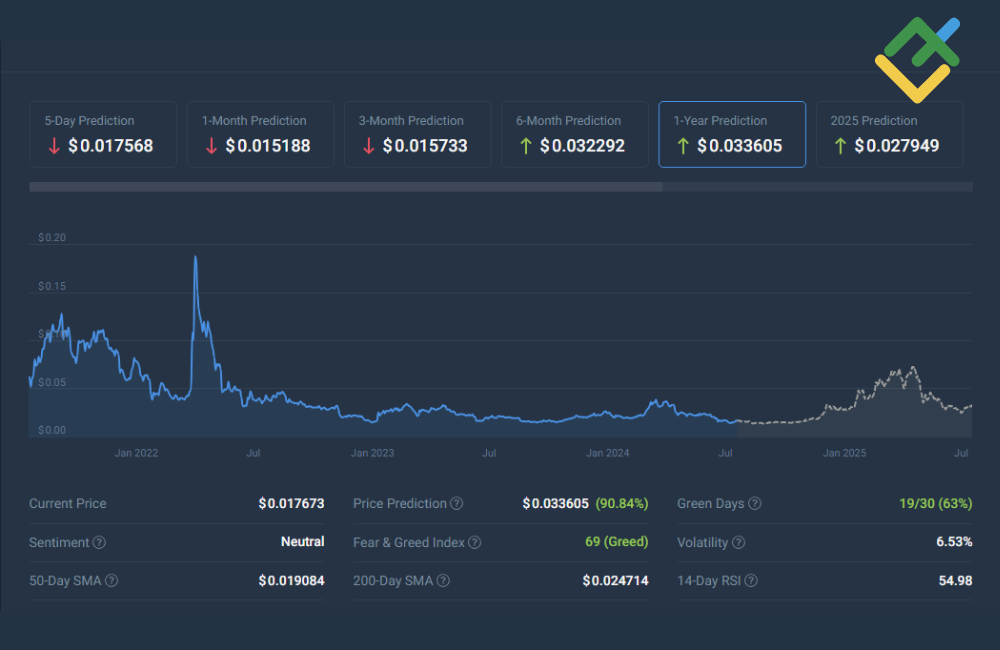Switch to the 3-Month Prediction card
1000x650 pixels.
point(417,134)
